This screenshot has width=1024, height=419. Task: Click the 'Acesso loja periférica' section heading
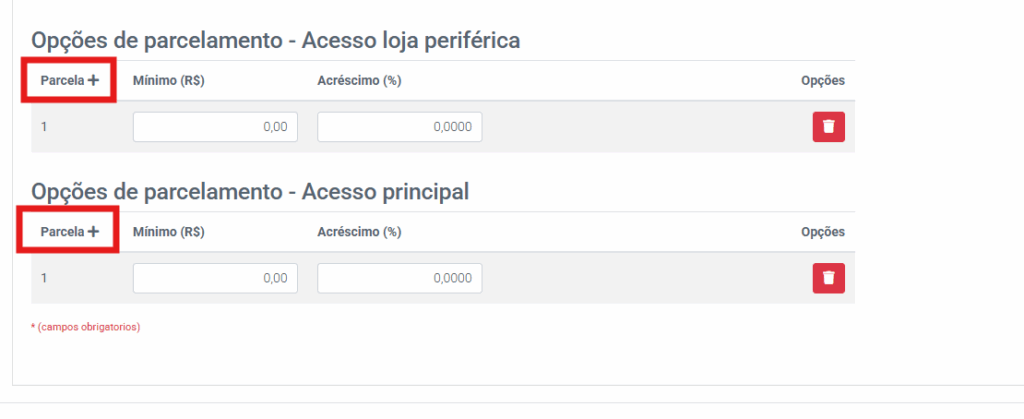point(275,41)
